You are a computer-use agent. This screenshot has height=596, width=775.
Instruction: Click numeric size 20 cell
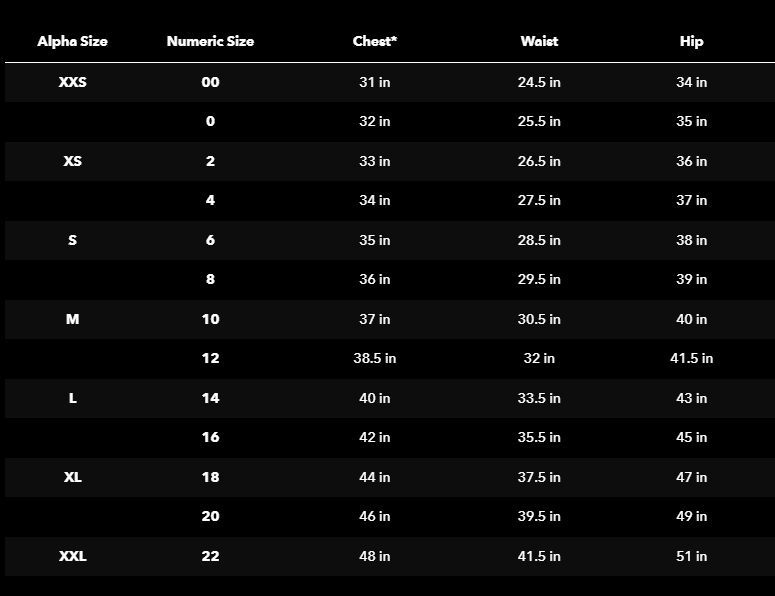pyautogui.click(x=210, y=516)
